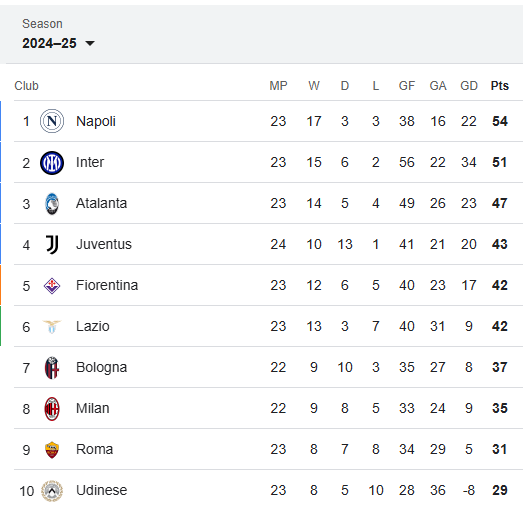Click the Napoli club crest icon
Image resolution: width=523 pixels, height=506 pixels.
click(x=52, y=121)
